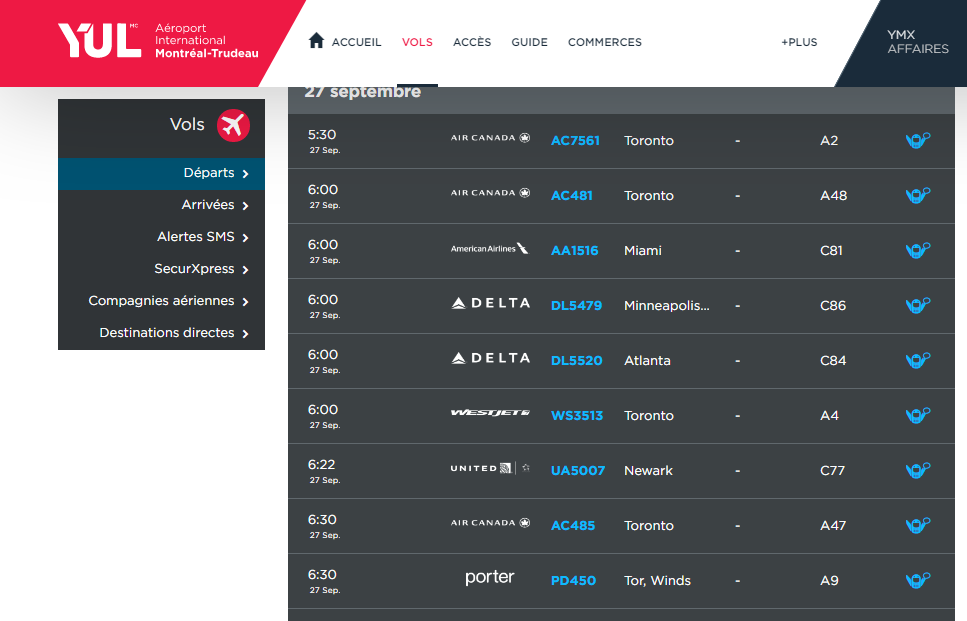Open flight AC481 details link
The height and width of the screenshot is (621, 967).
572,196
